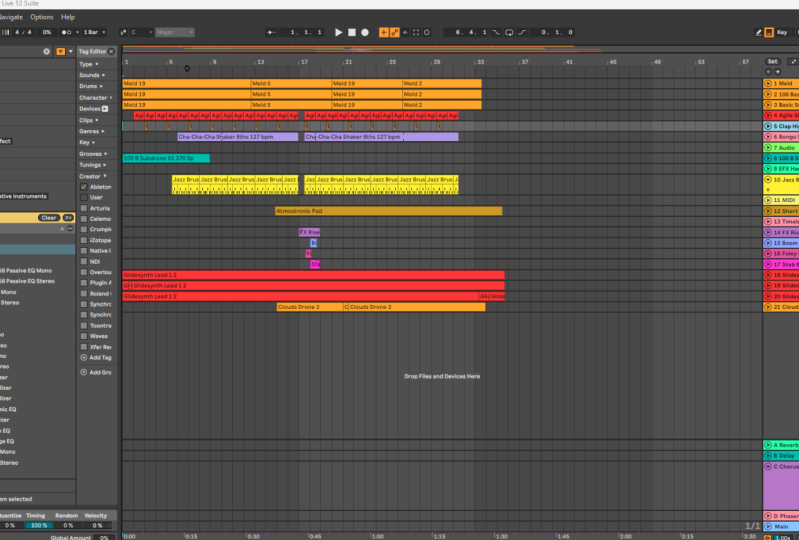Toggle the MIDI Arrangement Overdub plus button
799x540 pixels.
coord(384,32)
